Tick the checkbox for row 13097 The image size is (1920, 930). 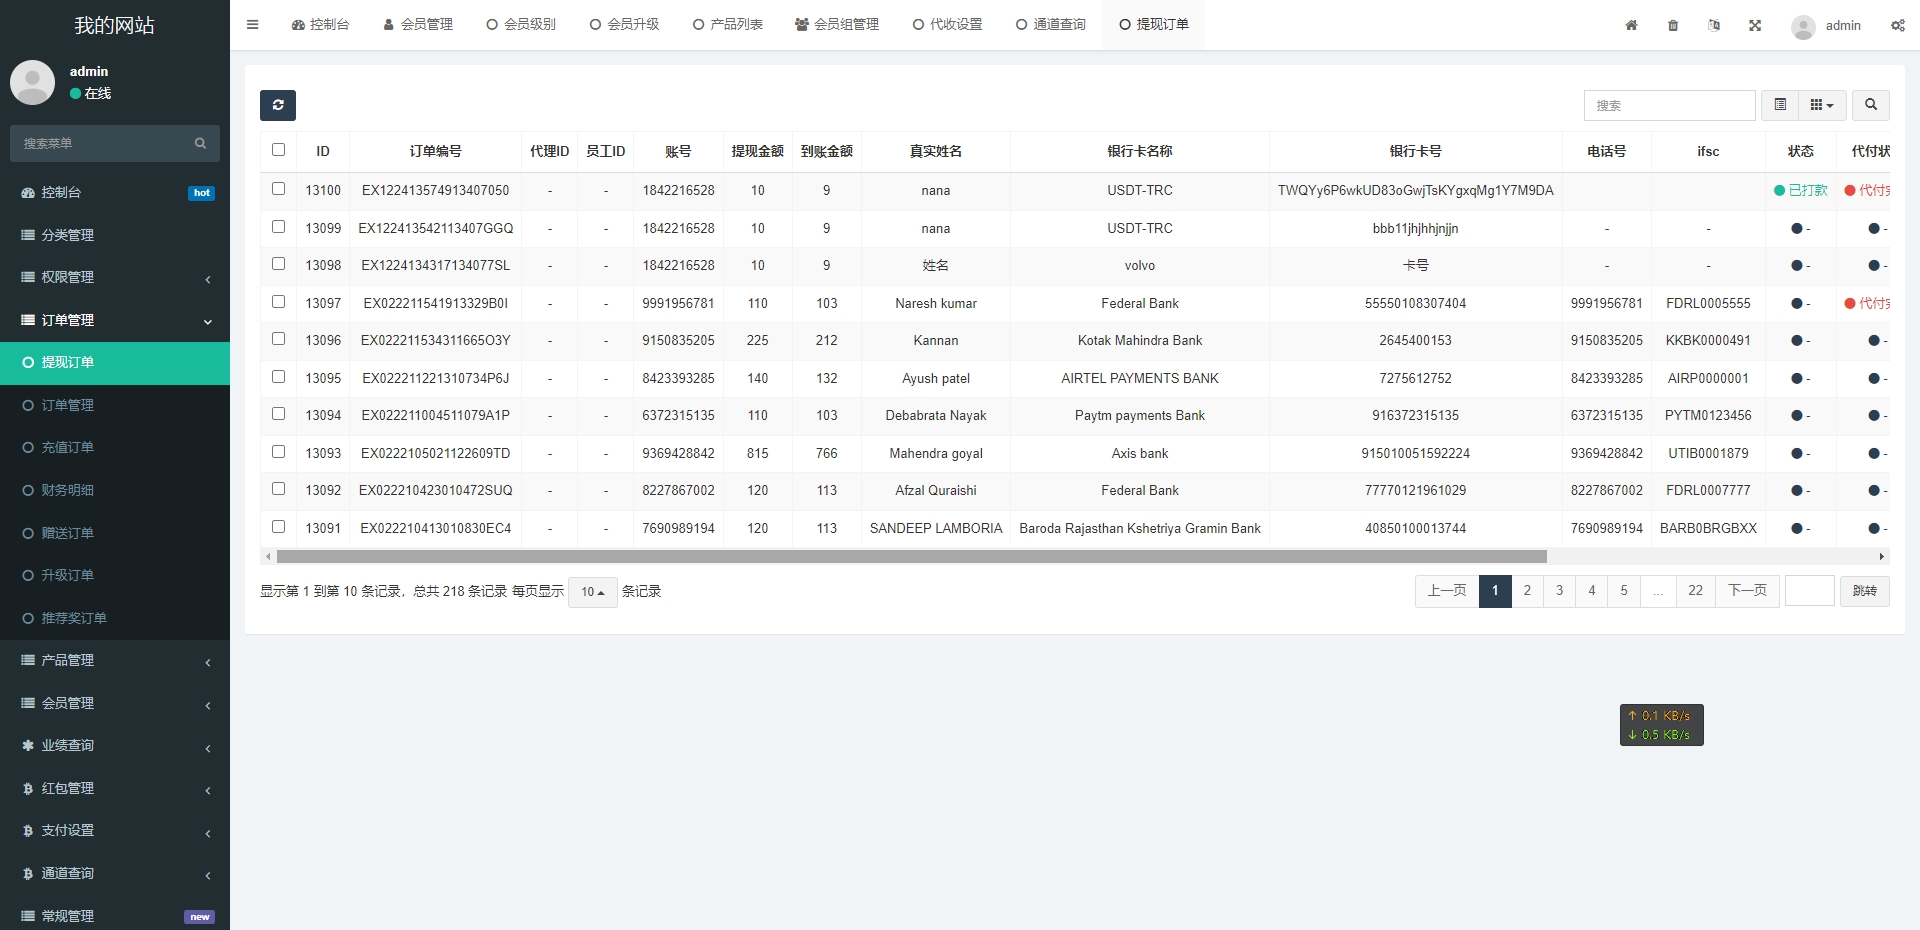279,302
